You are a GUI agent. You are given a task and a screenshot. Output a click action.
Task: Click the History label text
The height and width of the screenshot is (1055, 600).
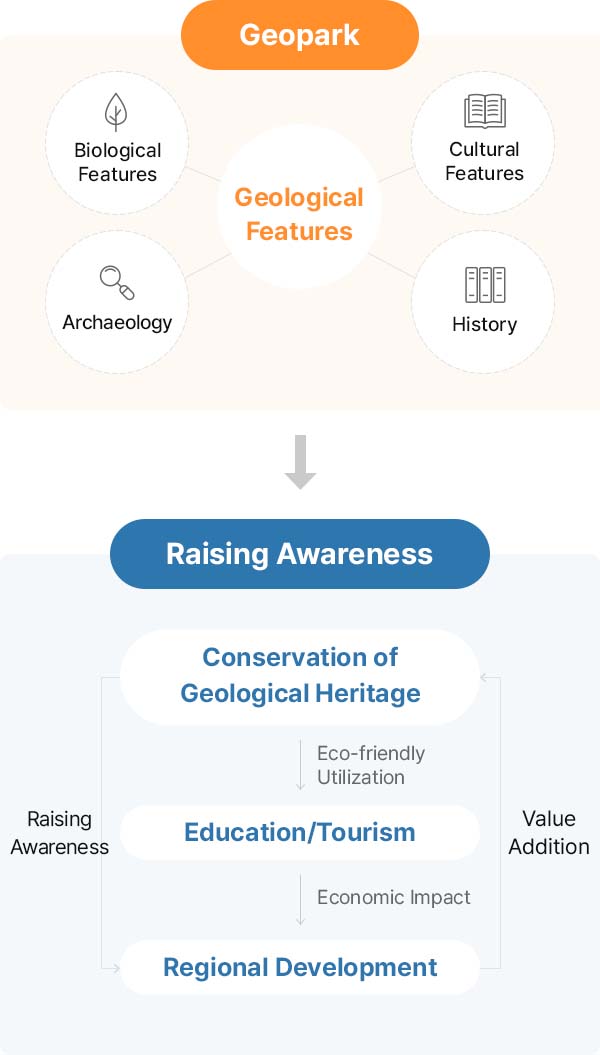point(485,324)
